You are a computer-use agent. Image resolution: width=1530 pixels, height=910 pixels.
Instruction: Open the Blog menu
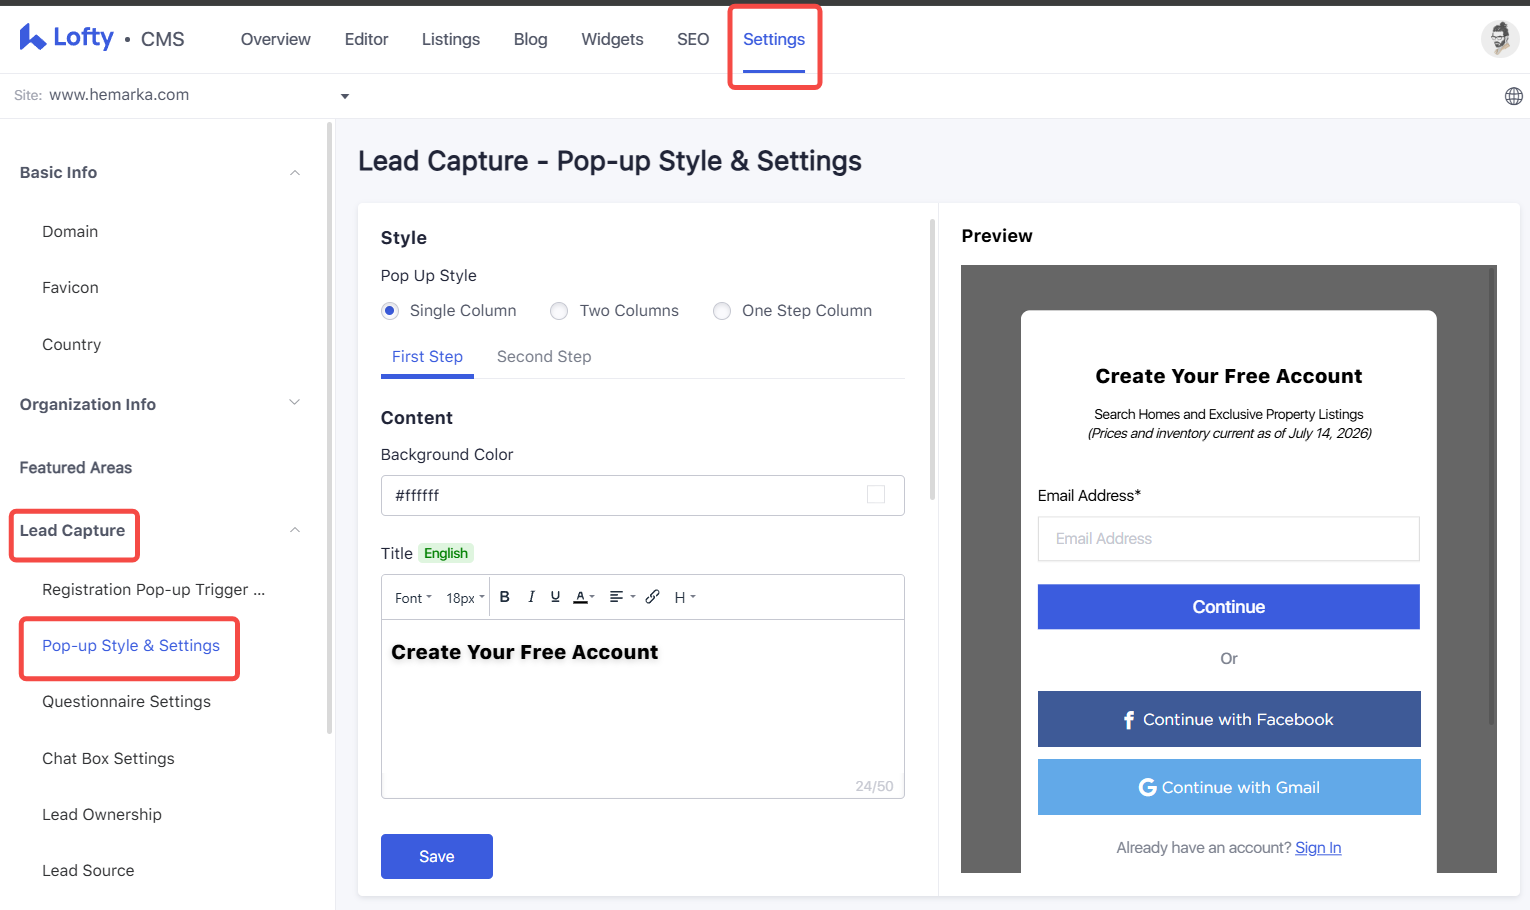tap(530, 39)
